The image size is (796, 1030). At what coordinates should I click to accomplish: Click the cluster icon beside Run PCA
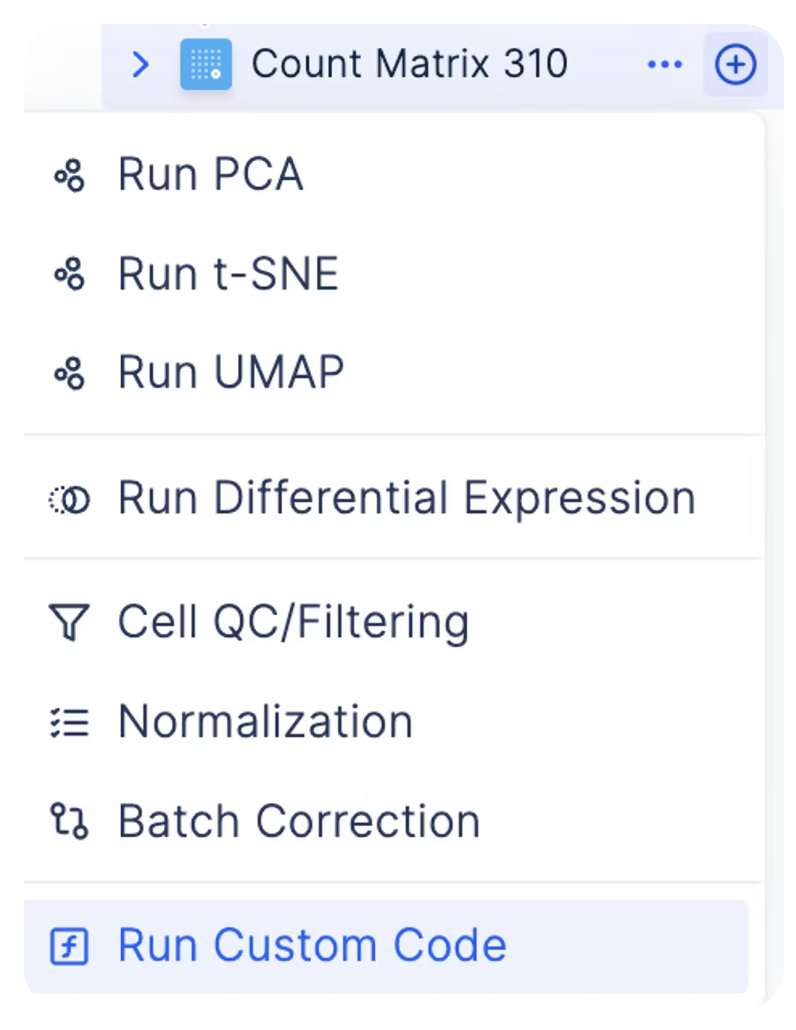click(70, 175)
